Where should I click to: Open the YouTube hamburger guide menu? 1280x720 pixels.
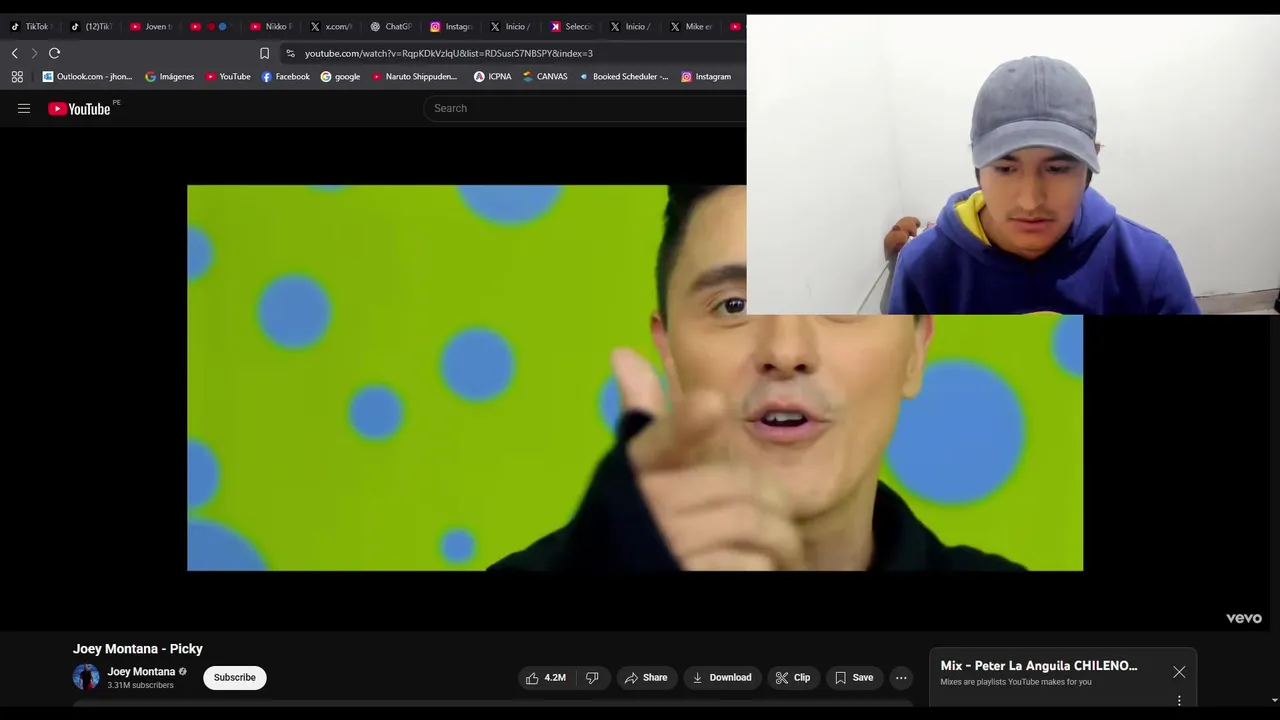click(x=24, y=108)
